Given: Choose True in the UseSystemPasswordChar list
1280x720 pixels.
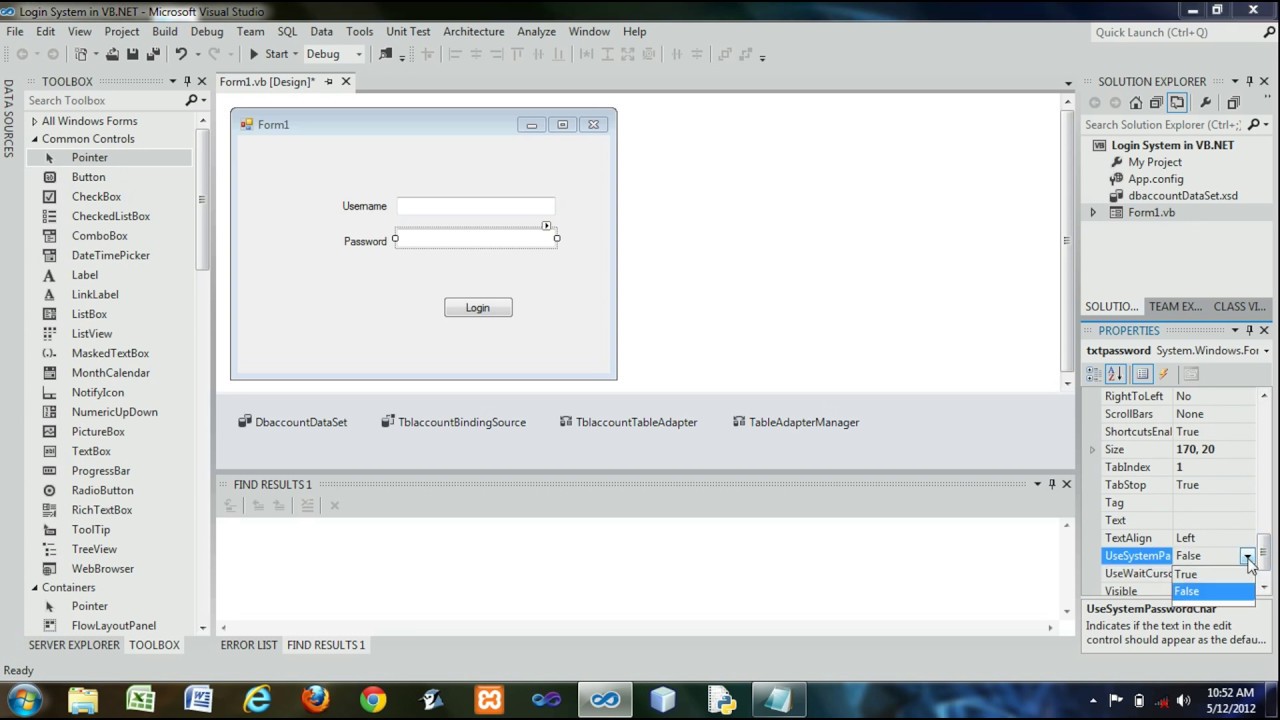Looking at the screenshot, I should (x=1214, y=574).
